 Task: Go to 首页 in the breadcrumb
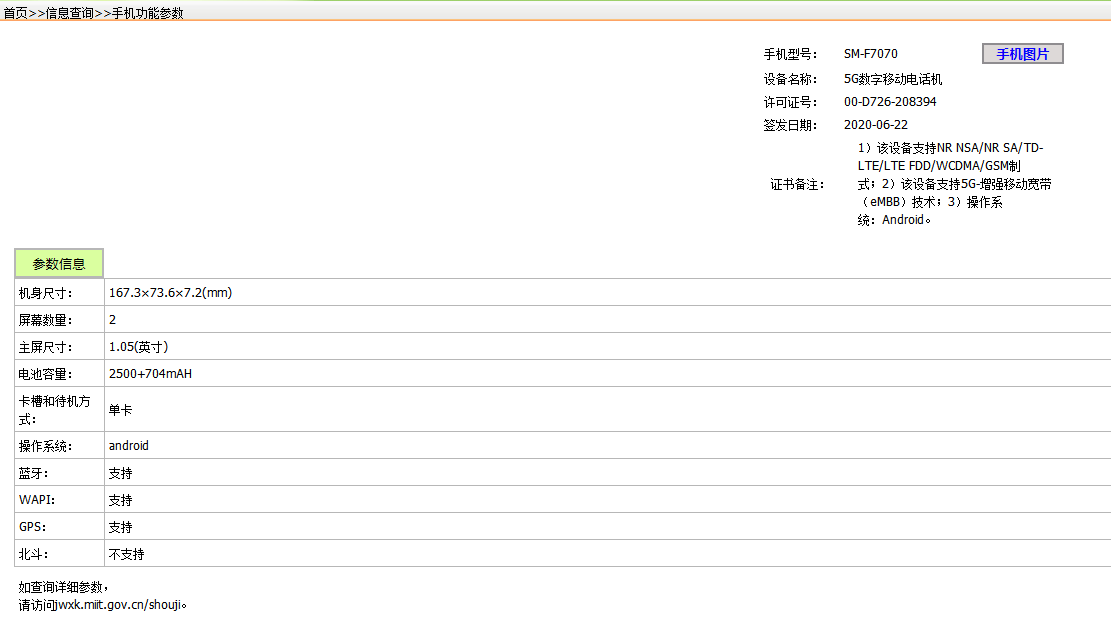coord(15,13)
